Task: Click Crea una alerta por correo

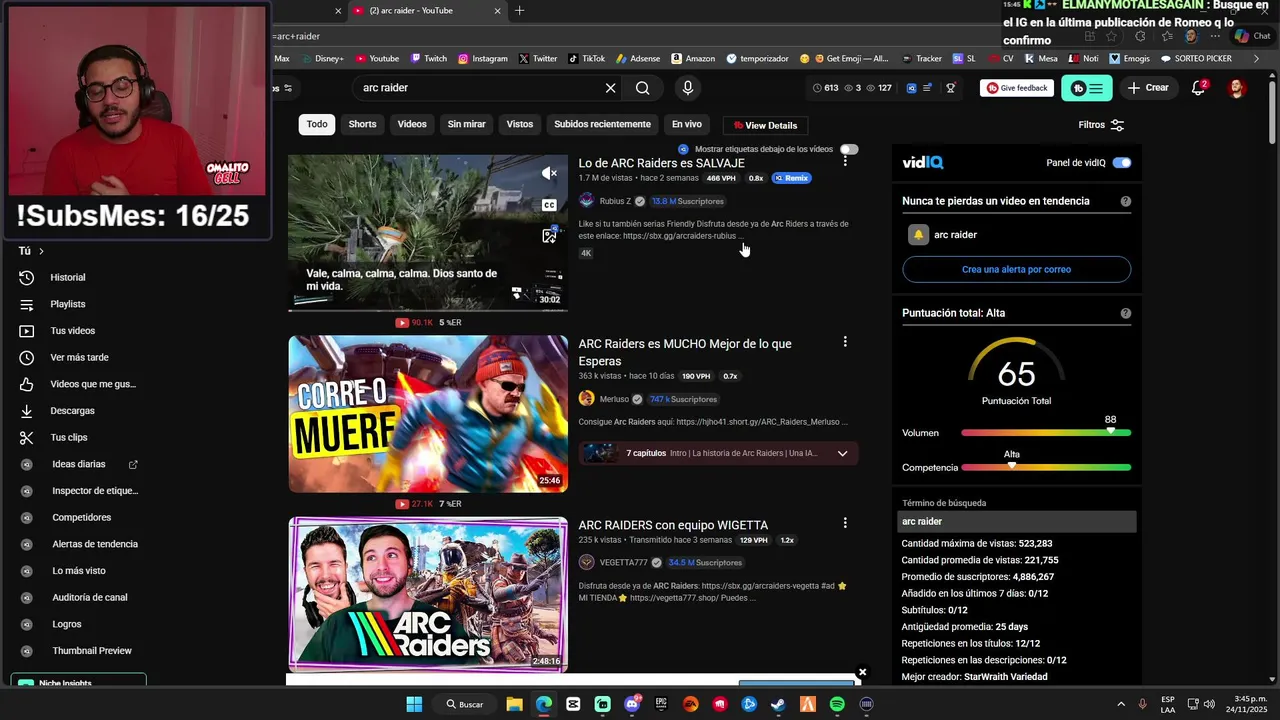Action: (x=1016, y=269)
